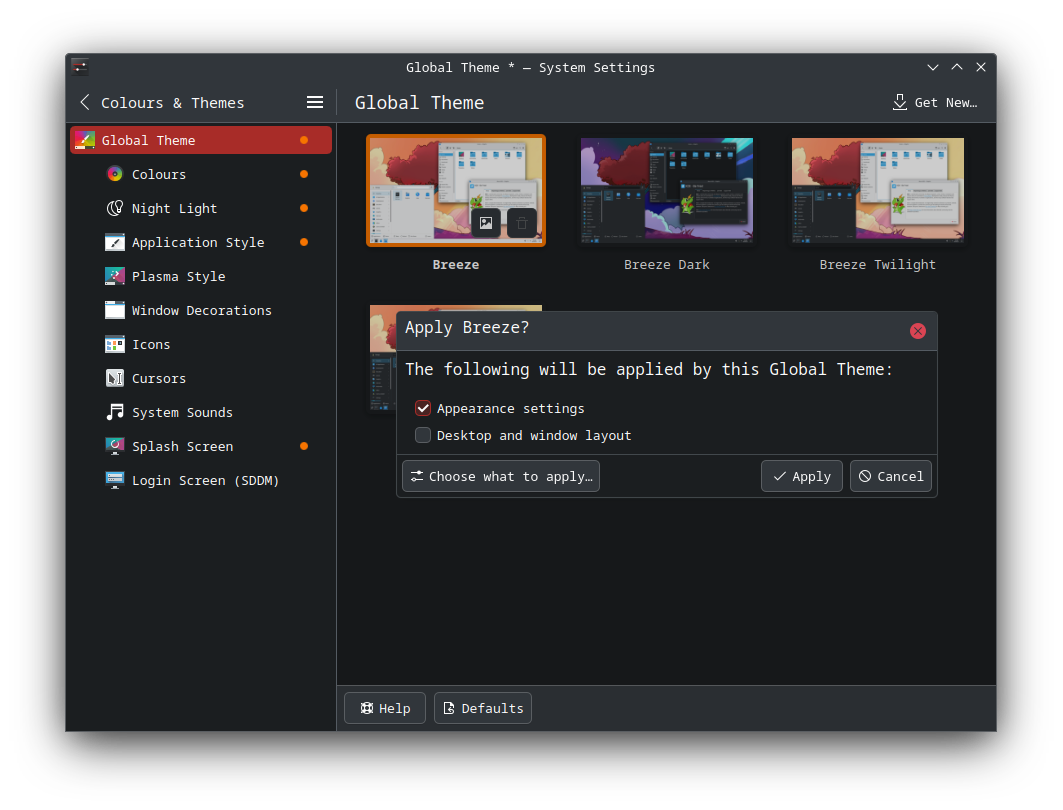Click the Window Decorations icon
This screenshot has width=1063, height=810.
[x=115, y=310]
